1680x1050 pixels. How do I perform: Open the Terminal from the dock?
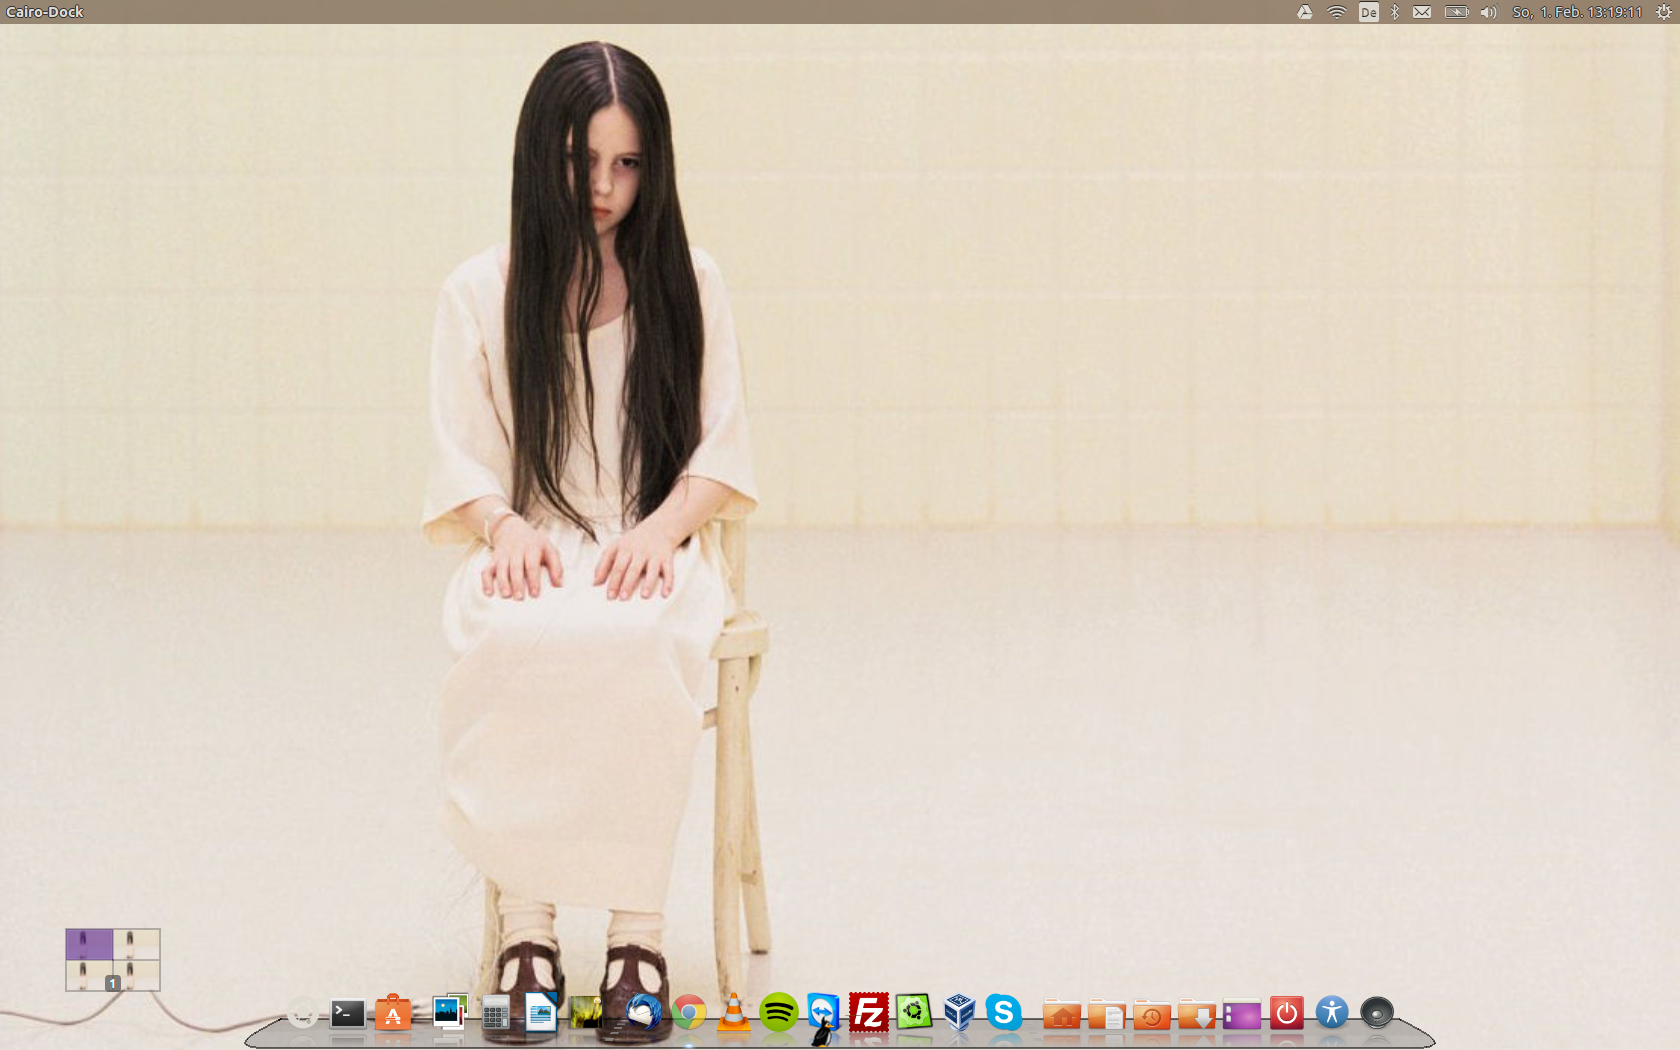point(347,1014)
